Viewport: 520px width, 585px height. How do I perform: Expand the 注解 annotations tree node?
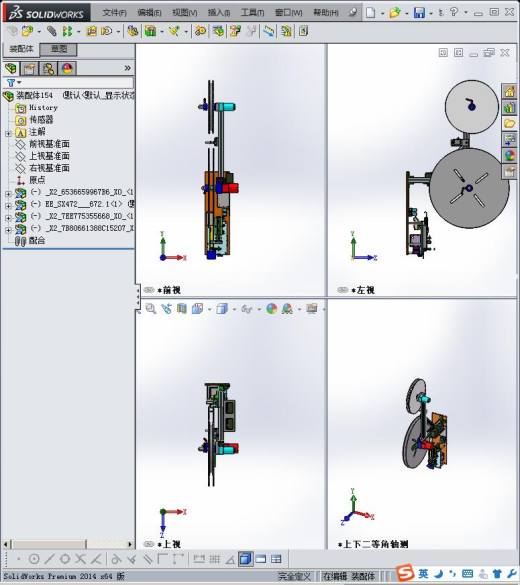[x=8, y=133]
